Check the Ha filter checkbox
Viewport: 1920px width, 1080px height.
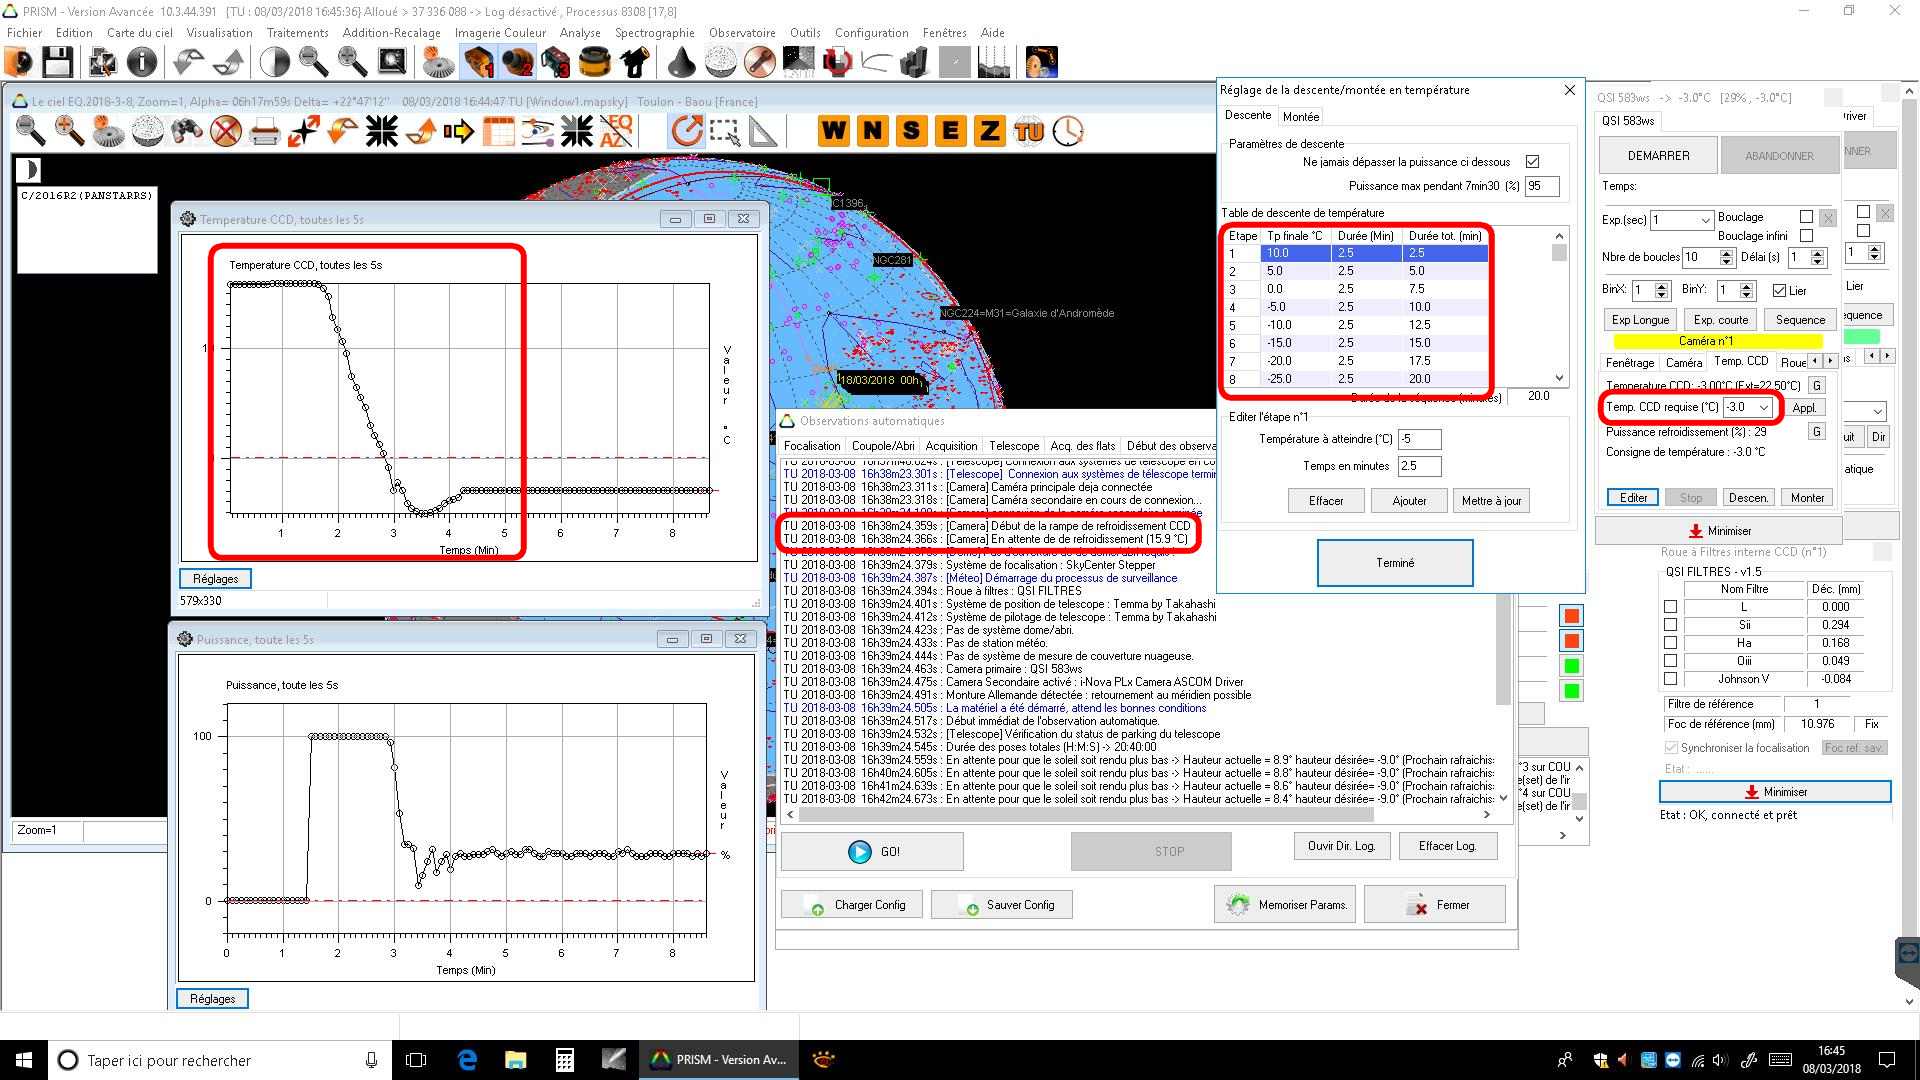(x=1670, y=643)
